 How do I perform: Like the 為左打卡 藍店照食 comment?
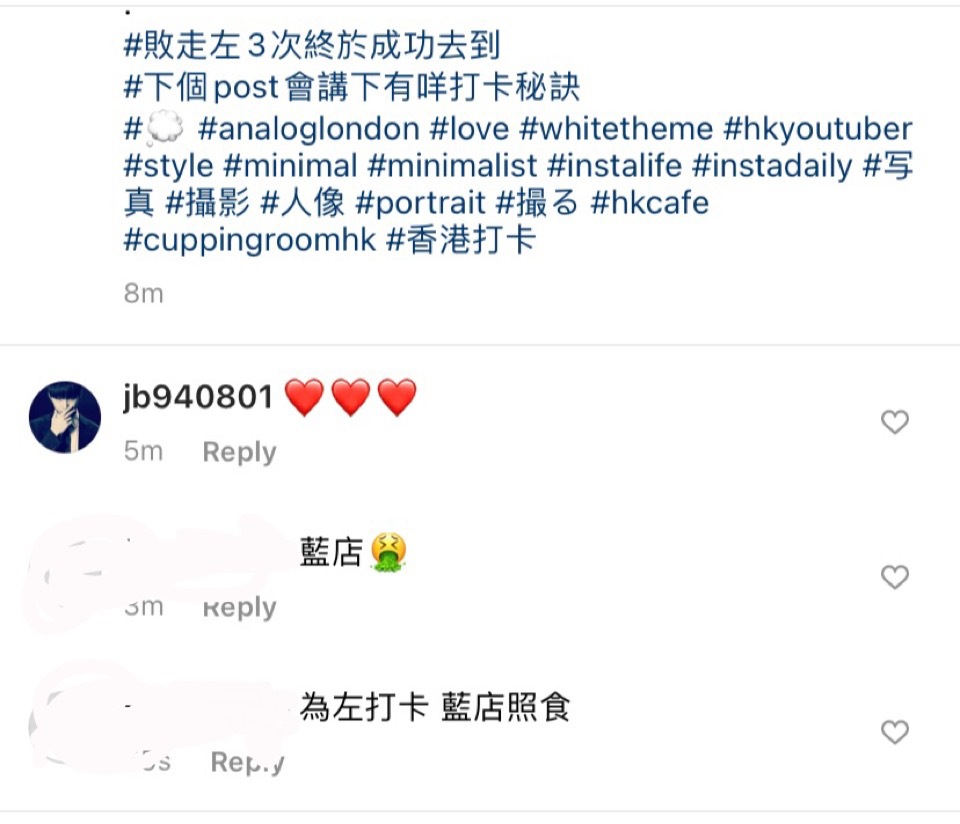pyautogui.click(x=894, y=732)
